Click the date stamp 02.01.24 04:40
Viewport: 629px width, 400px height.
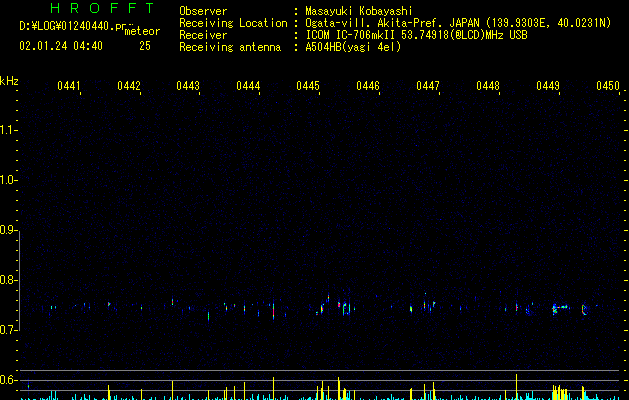[61, 46]
